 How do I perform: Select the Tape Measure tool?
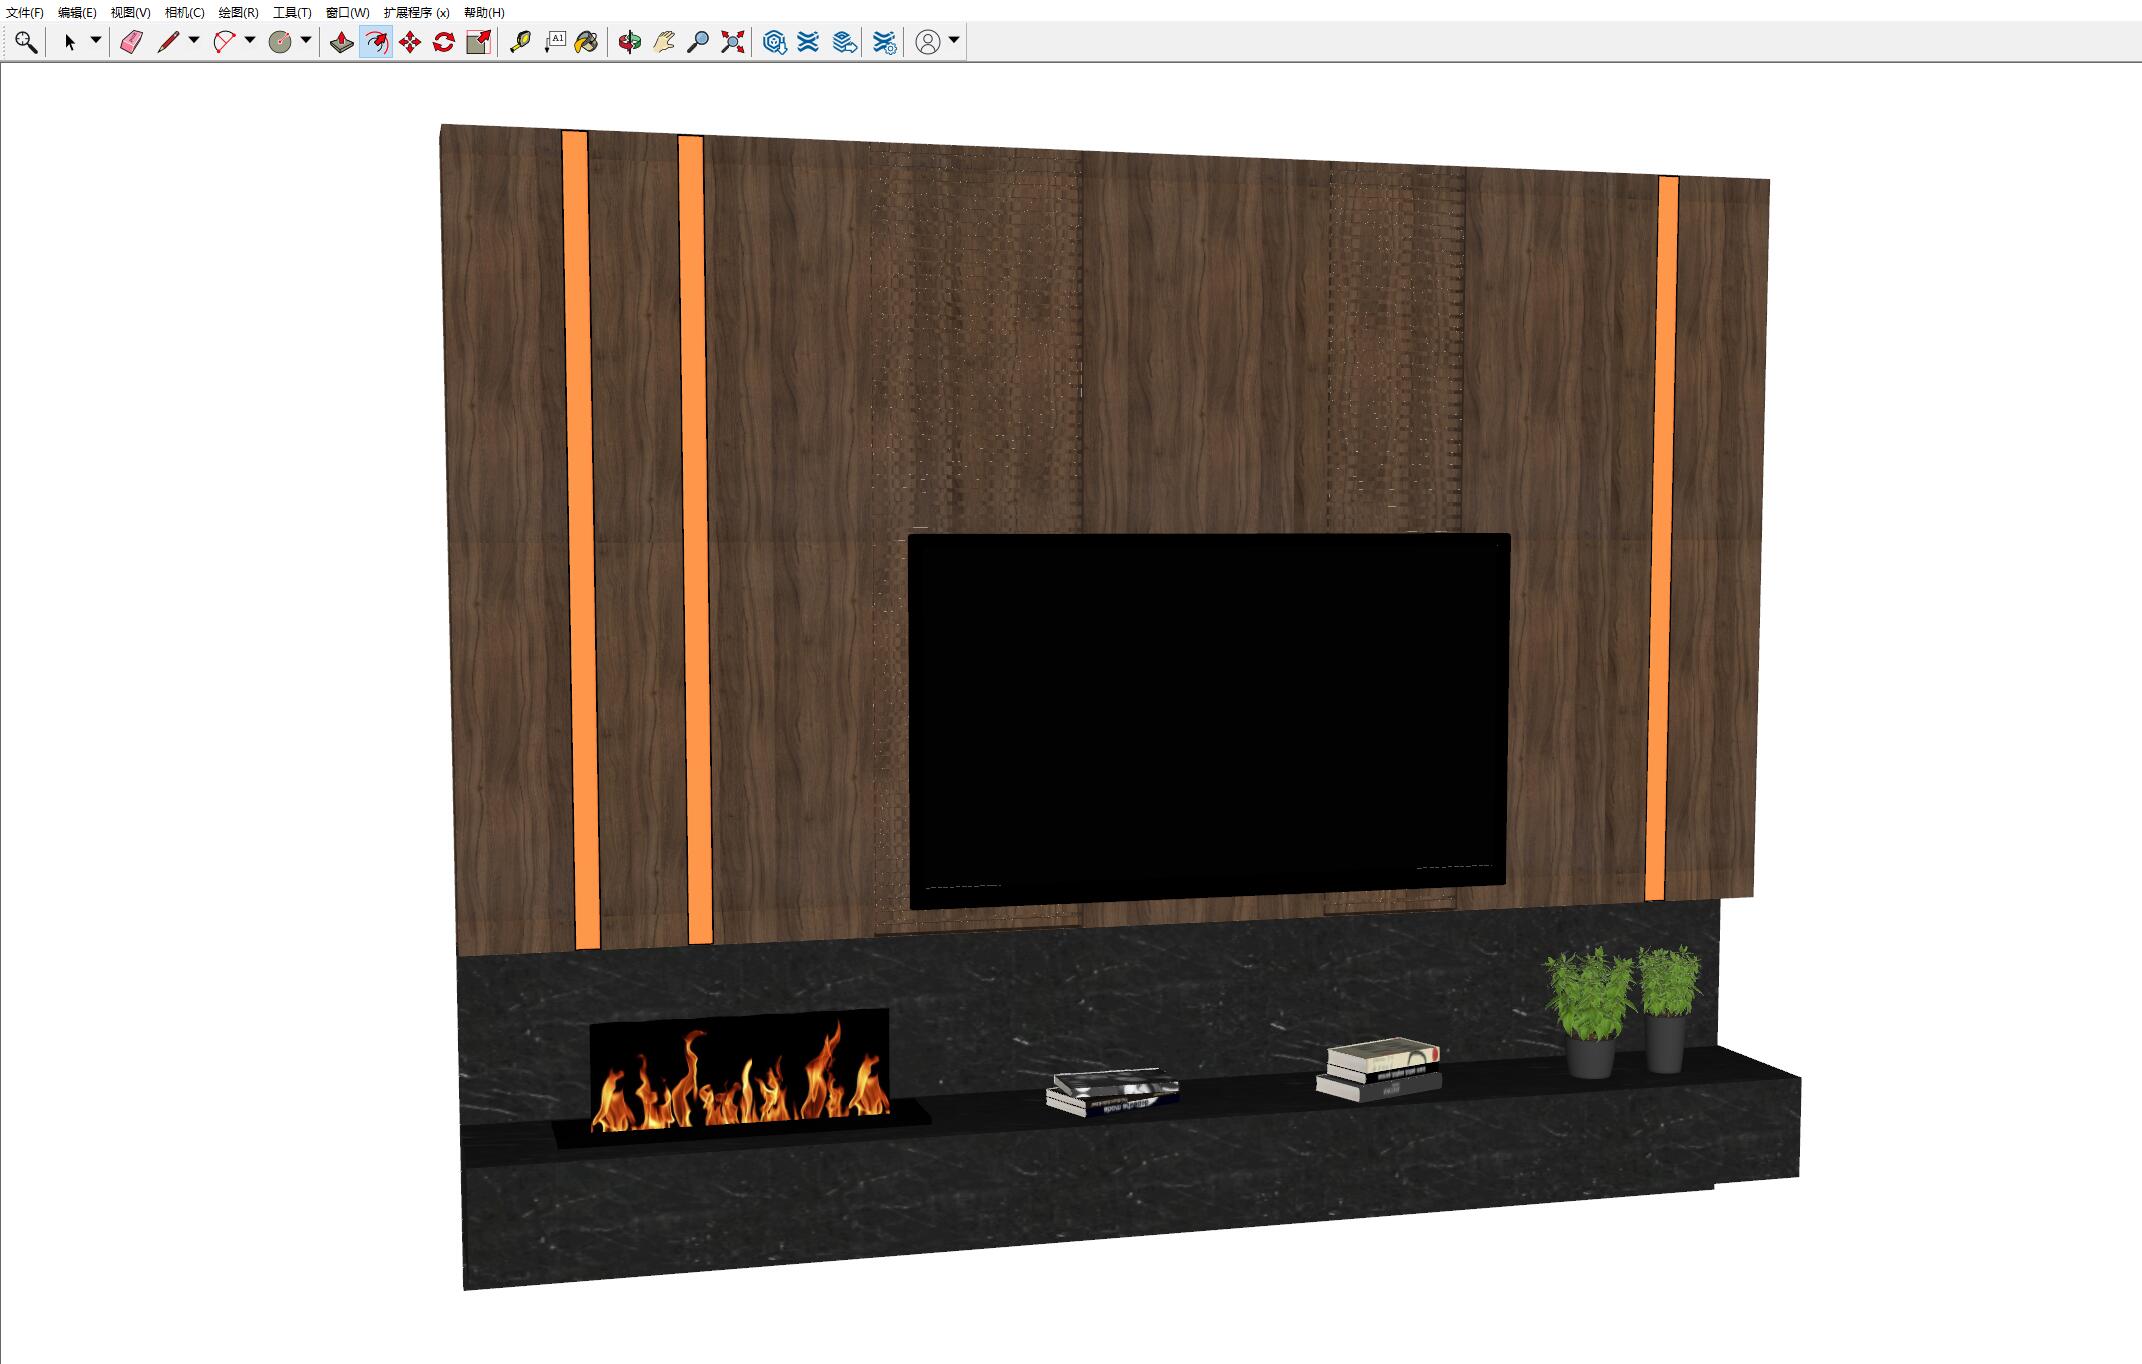click(520, 42)
